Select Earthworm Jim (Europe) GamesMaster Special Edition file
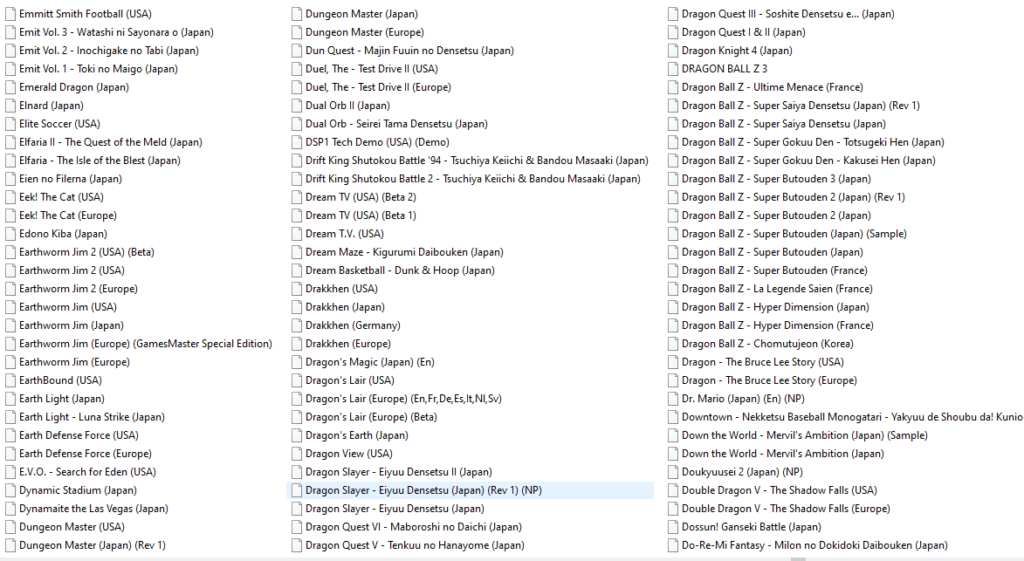Image resolution: width=1024 pixels, height=561 pixels. pyautogui.click(x=145, y=343)
